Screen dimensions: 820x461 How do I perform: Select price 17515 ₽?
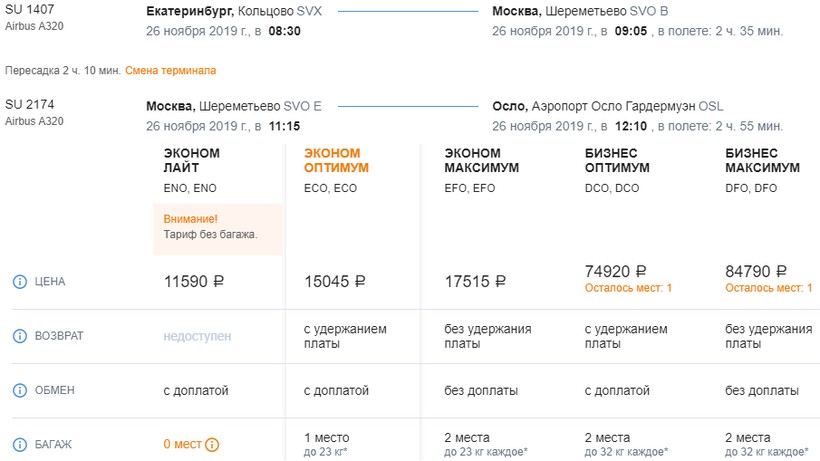click(x=475, y=282)
